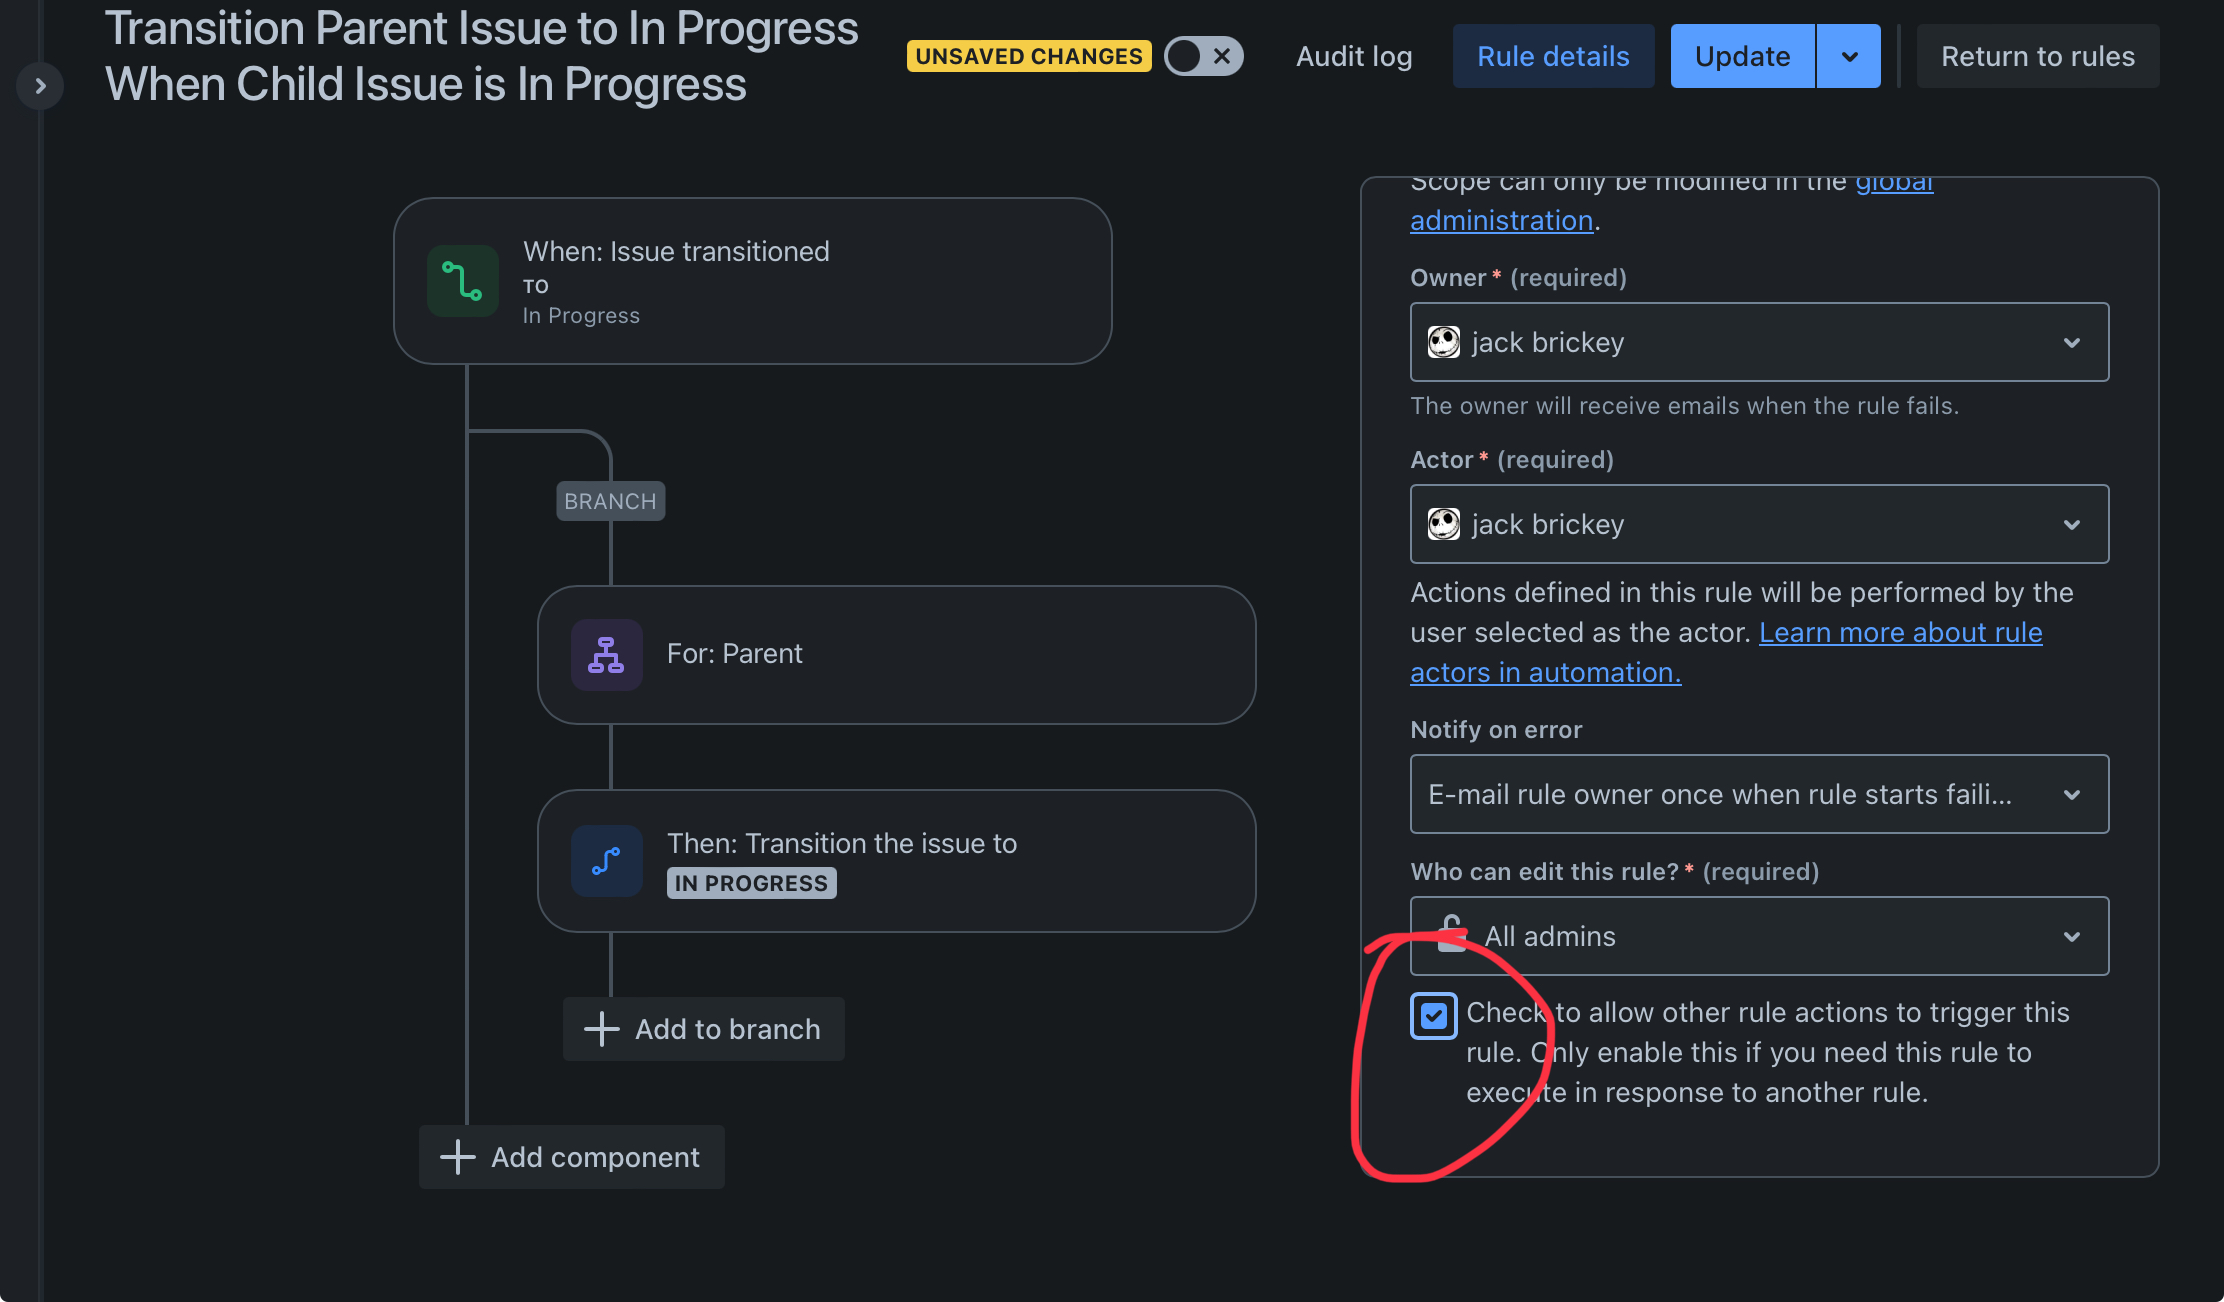
Task: Dismiss unsaved changes with the X button
Action: tap(1223, 56)
